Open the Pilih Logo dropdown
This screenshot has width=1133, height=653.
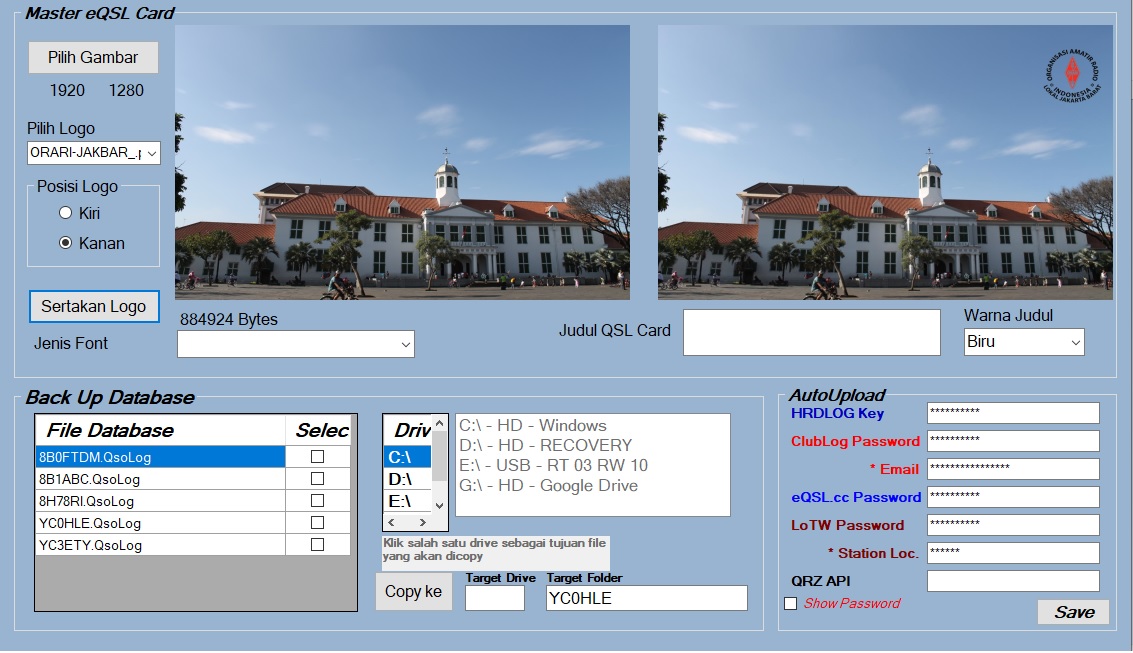[93, 153]
